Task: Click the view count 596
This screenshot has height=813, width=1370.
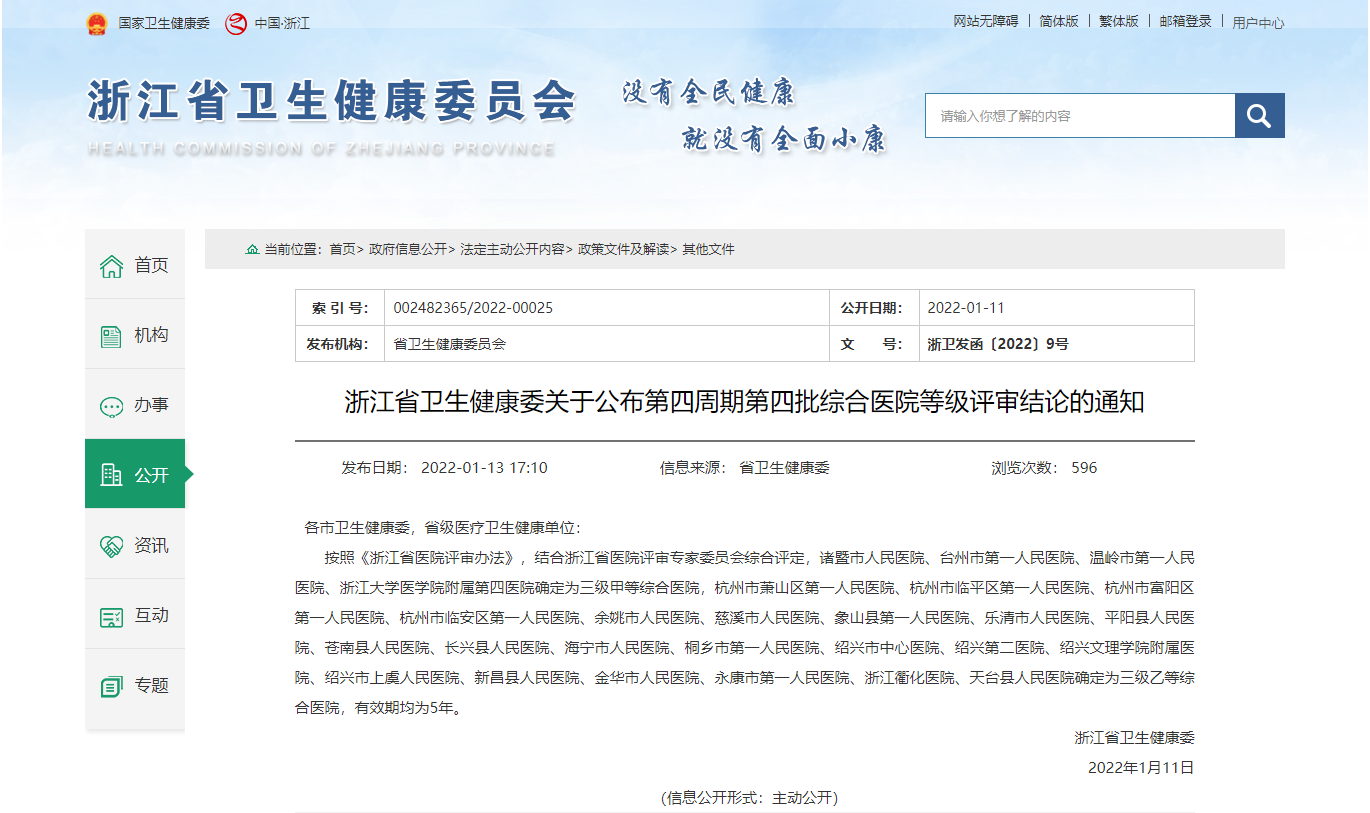Action: [x=1084, y=468]
